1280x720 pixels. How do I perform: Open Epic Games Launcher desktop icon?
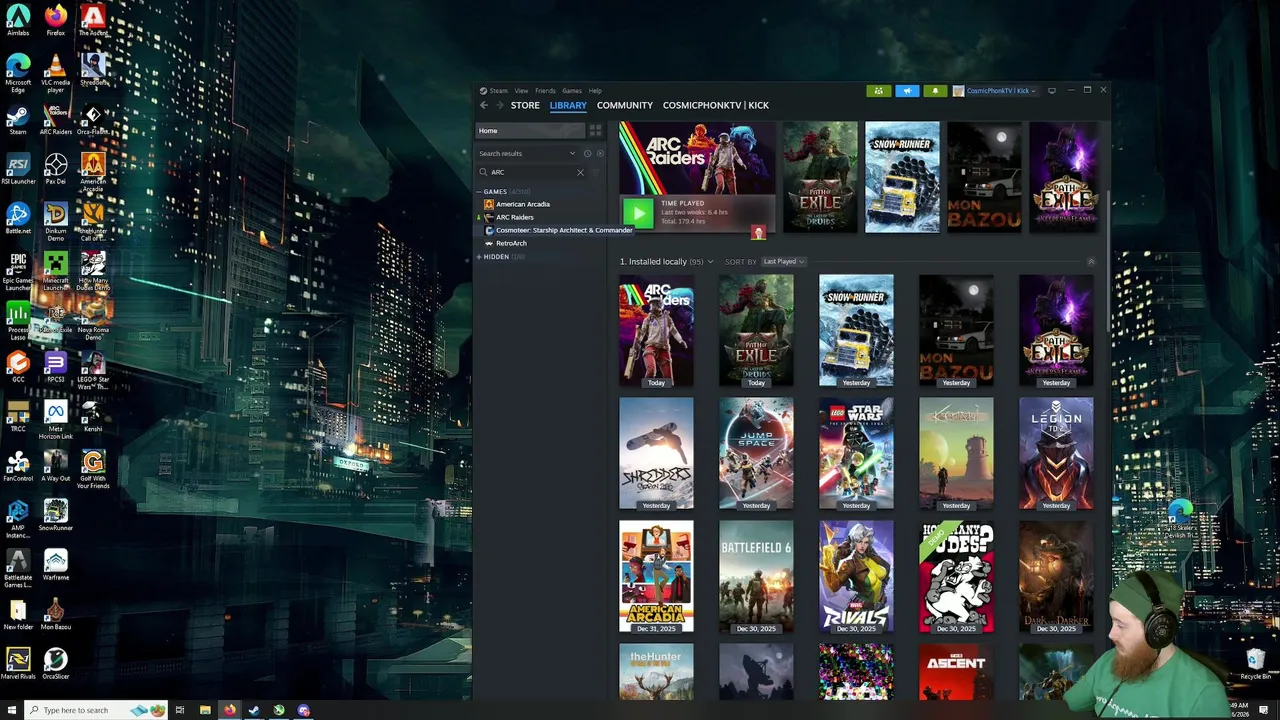pyautogui.click(x=18, y=272)
